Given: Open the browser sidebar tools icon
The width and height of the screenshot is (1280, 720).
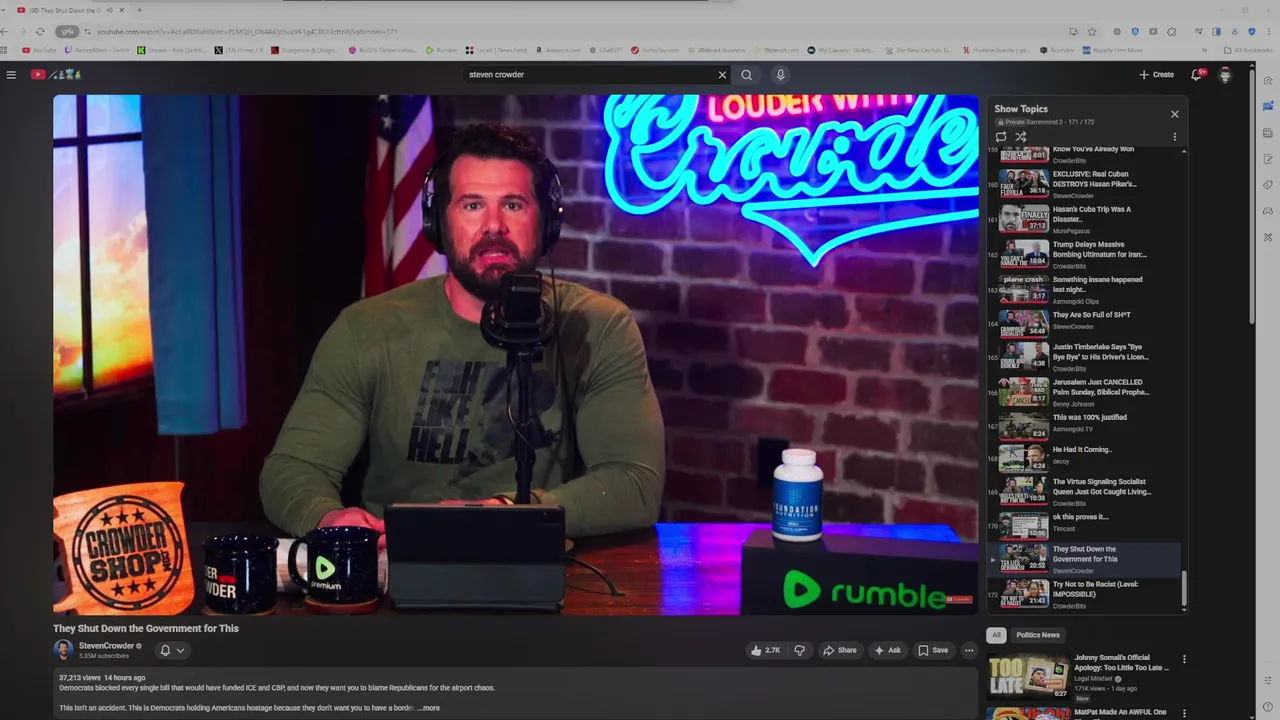Looking at the screenshot, I should tap(1268, 237).
